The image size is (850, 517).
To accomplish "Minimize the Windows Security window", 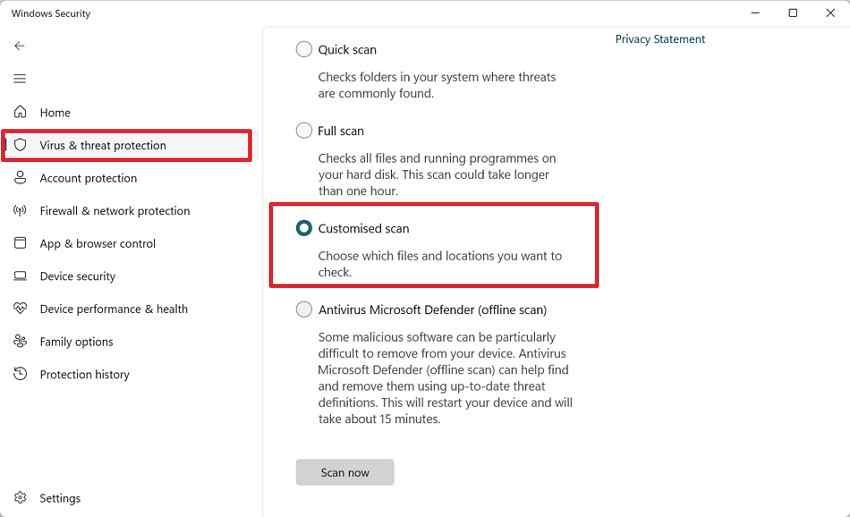I will [x=755, y=13].
